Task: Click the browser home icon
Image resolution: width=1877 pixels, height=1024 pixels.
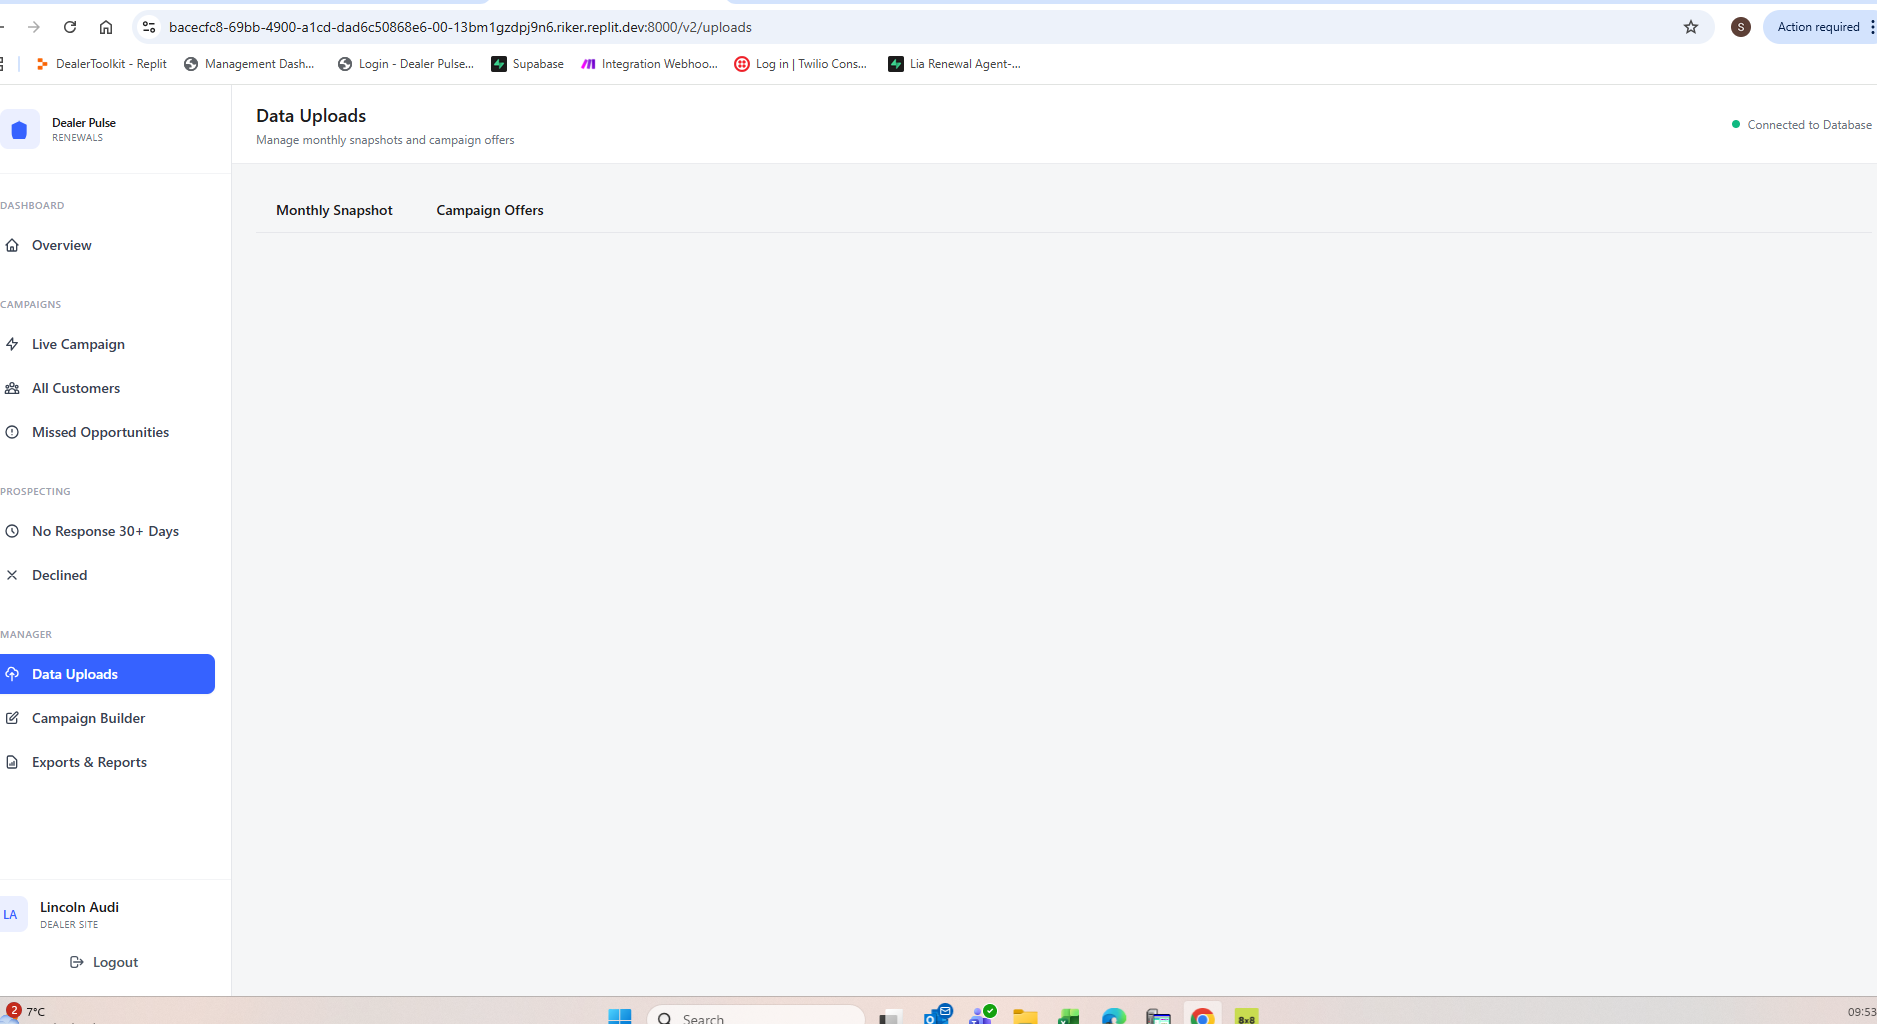Action: click(x=106, y=27)
